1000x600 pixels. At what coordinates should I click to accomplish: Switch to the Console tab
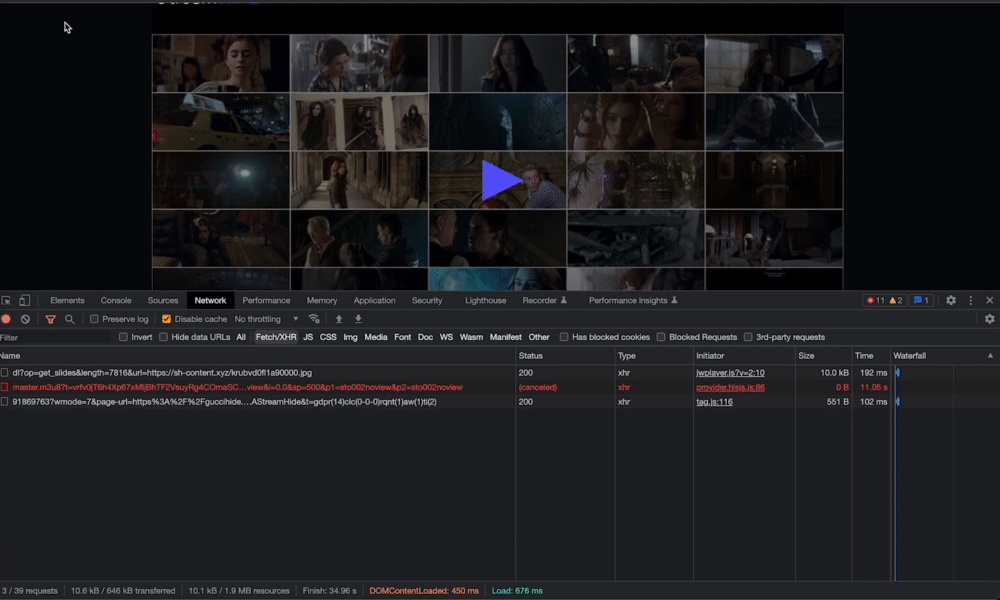115,300
